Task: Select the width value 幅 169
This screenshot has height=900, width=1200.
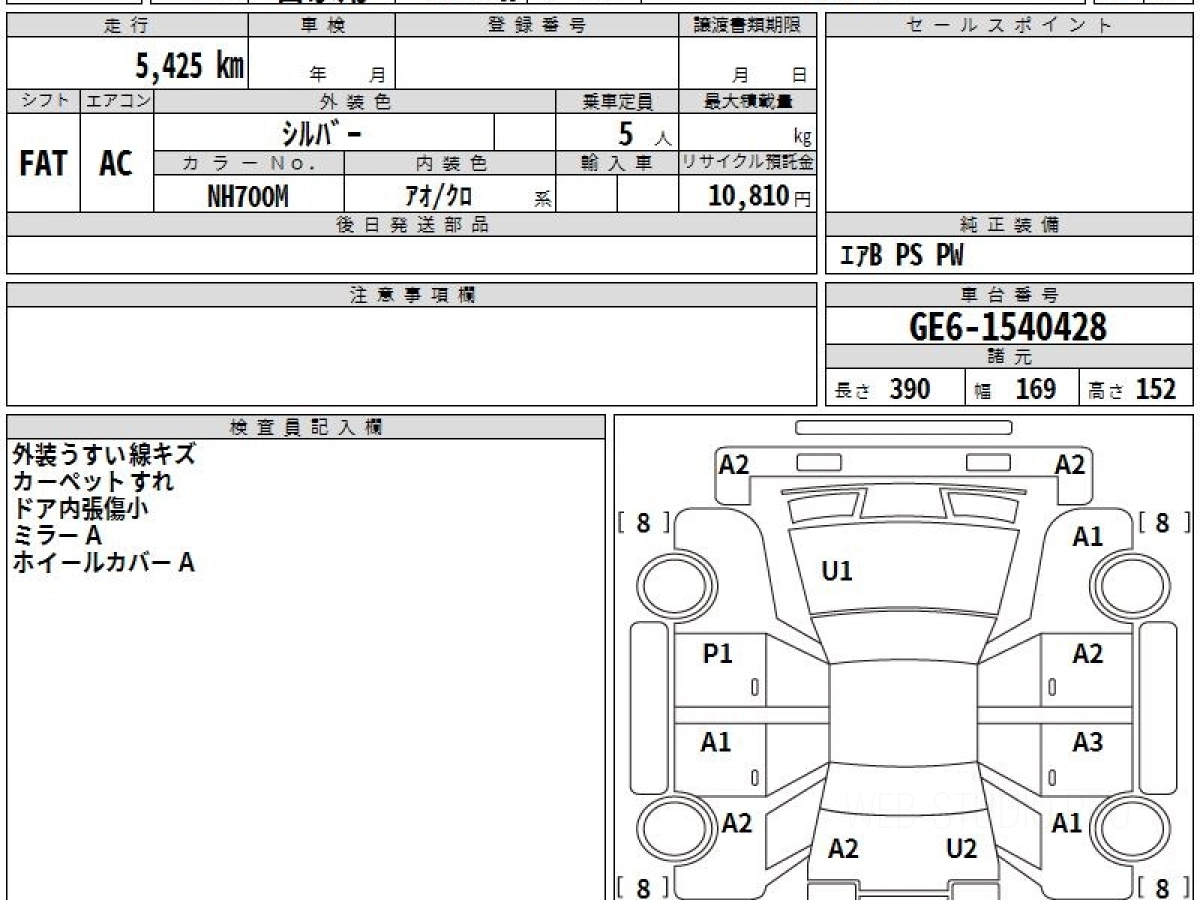Action: [x=1017, y=389]
